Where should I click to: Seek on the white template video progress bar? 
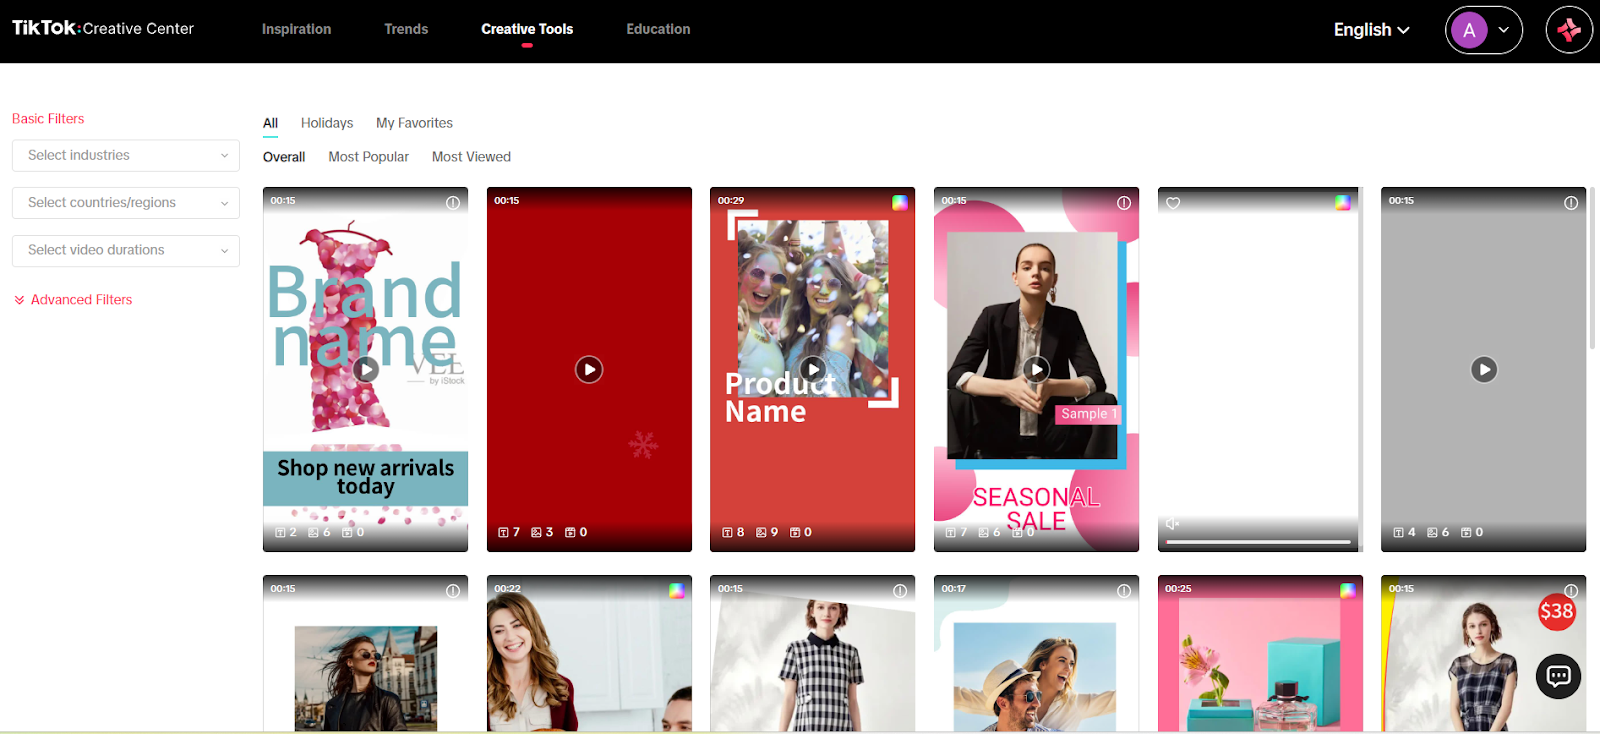[1258, 542]
